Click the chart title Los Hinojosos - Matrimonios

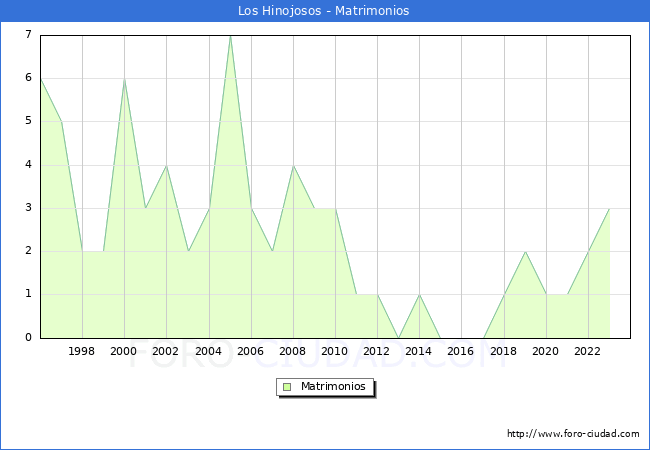[324, 11]
